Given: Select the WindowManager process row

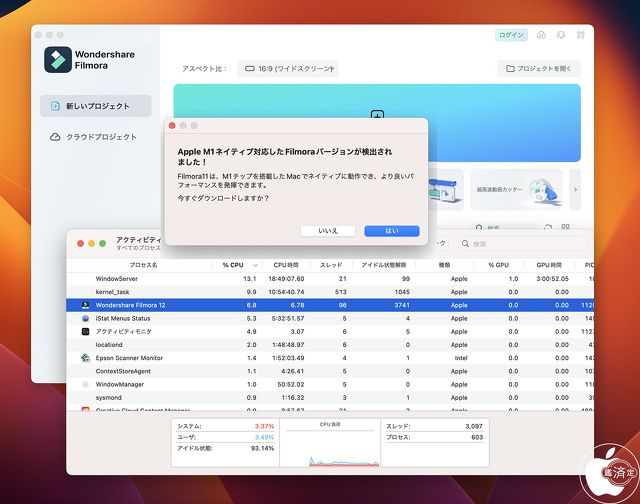Looking at the screenshot, I should pyautogui.click(x=330, y=384).
